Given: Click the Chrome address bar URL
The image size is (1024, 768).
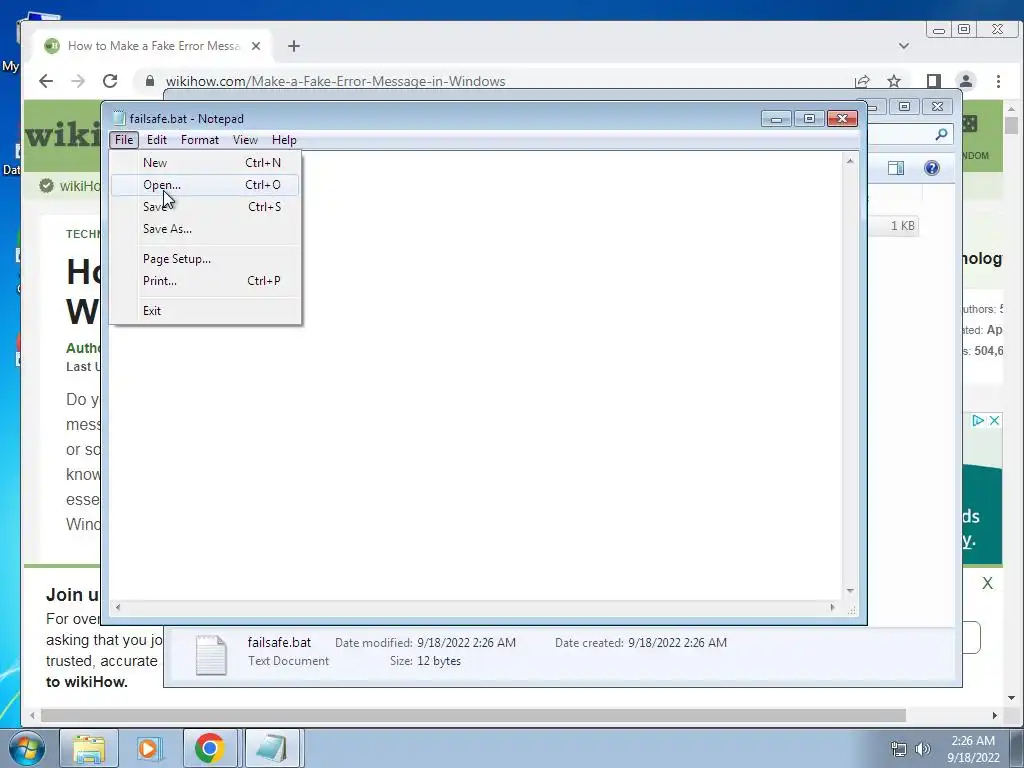Looking at the screenshot, I should 335,82.
